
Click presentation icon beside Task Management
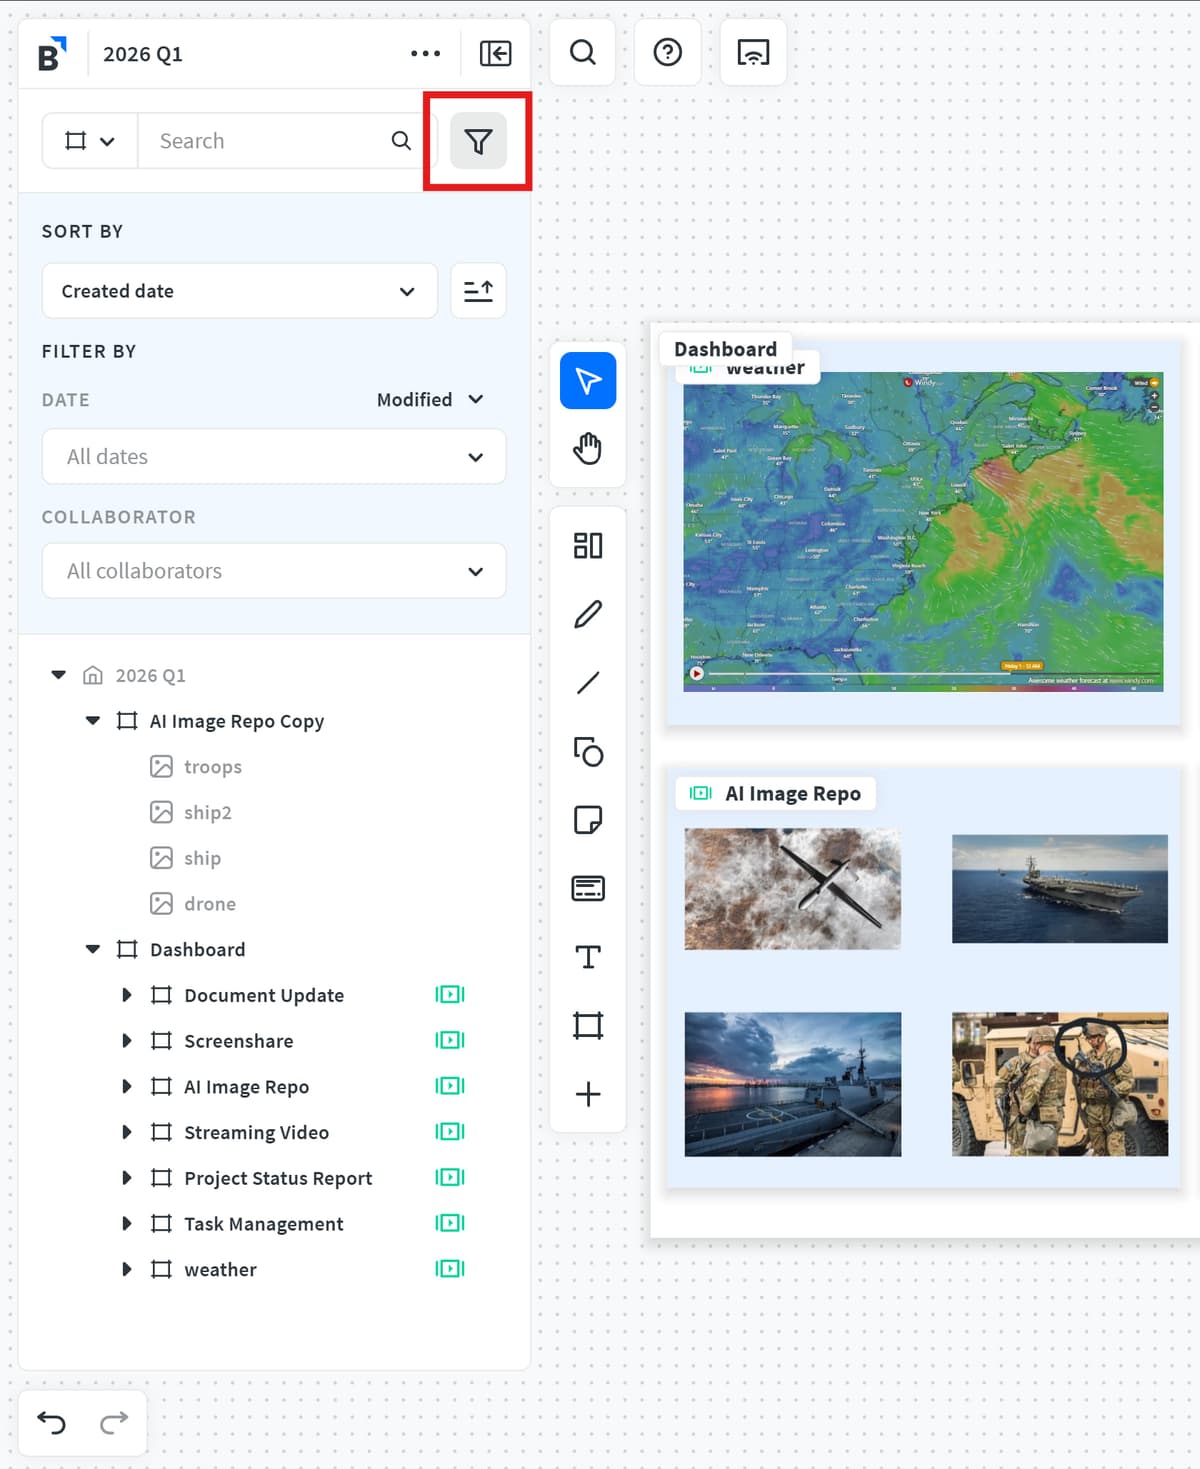tap(450, 1223)
